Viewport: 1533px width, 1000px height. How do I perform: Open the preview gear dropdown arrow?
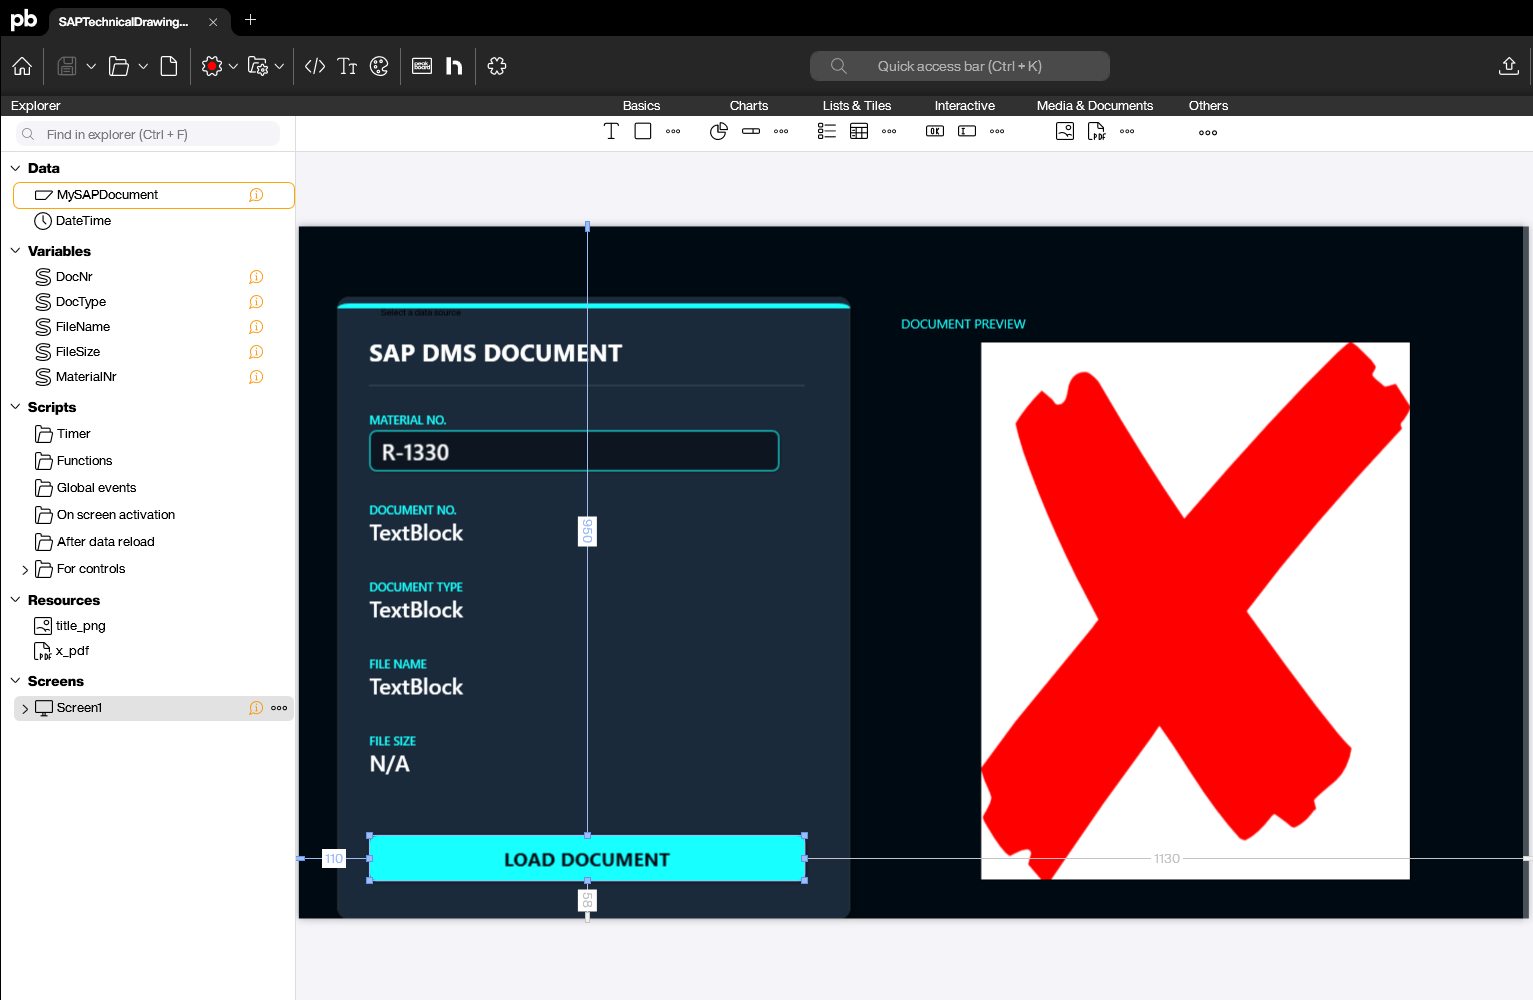click(x=233, y=66)
